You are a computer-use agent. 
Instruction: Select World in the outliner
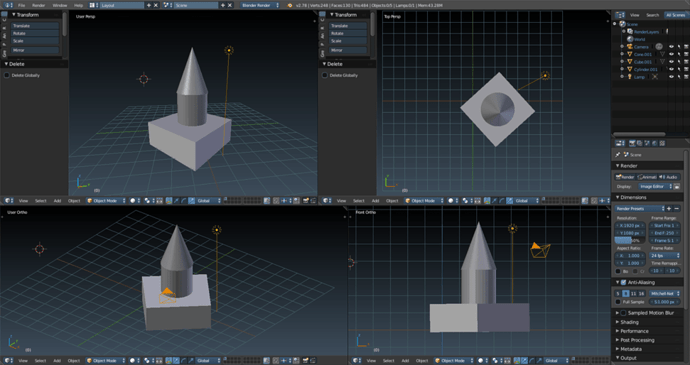(640, 39)
